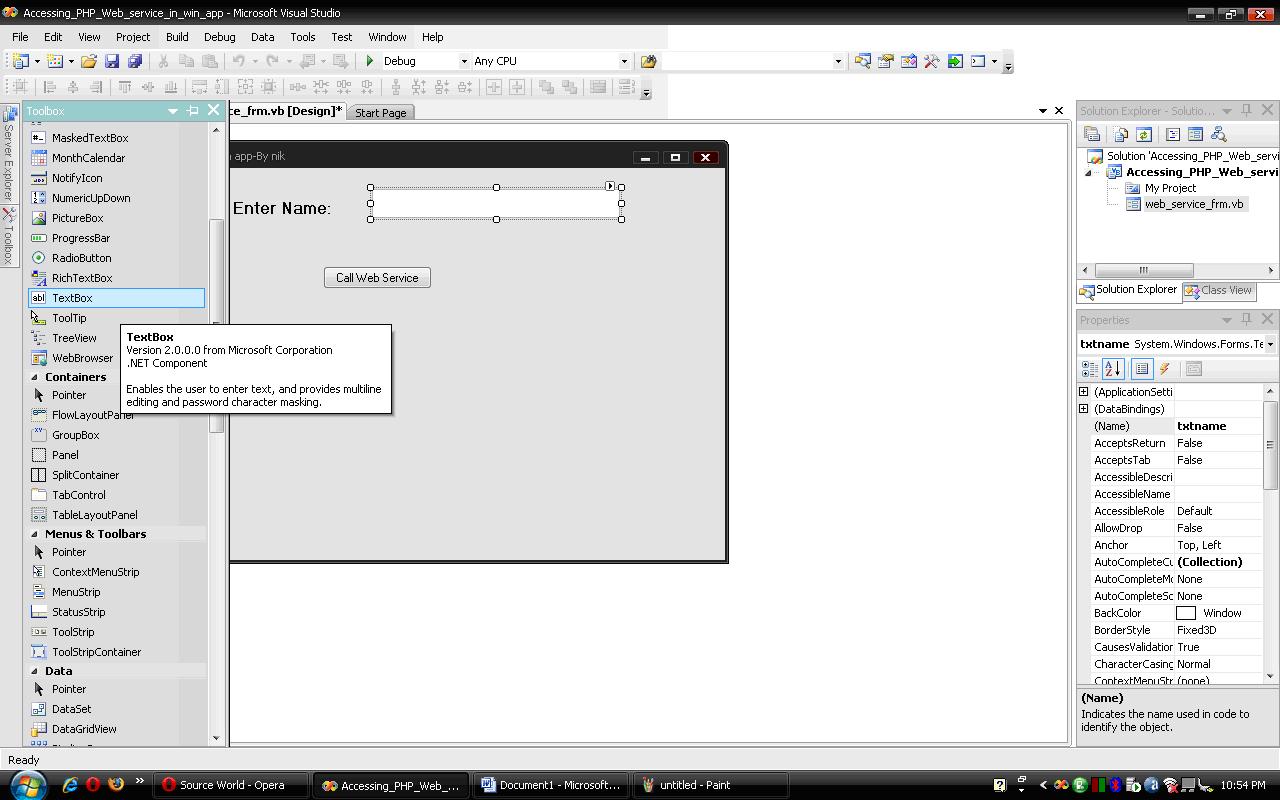
Task: Click View Code icon in Solution Explorer
Action: [1173, 134]
